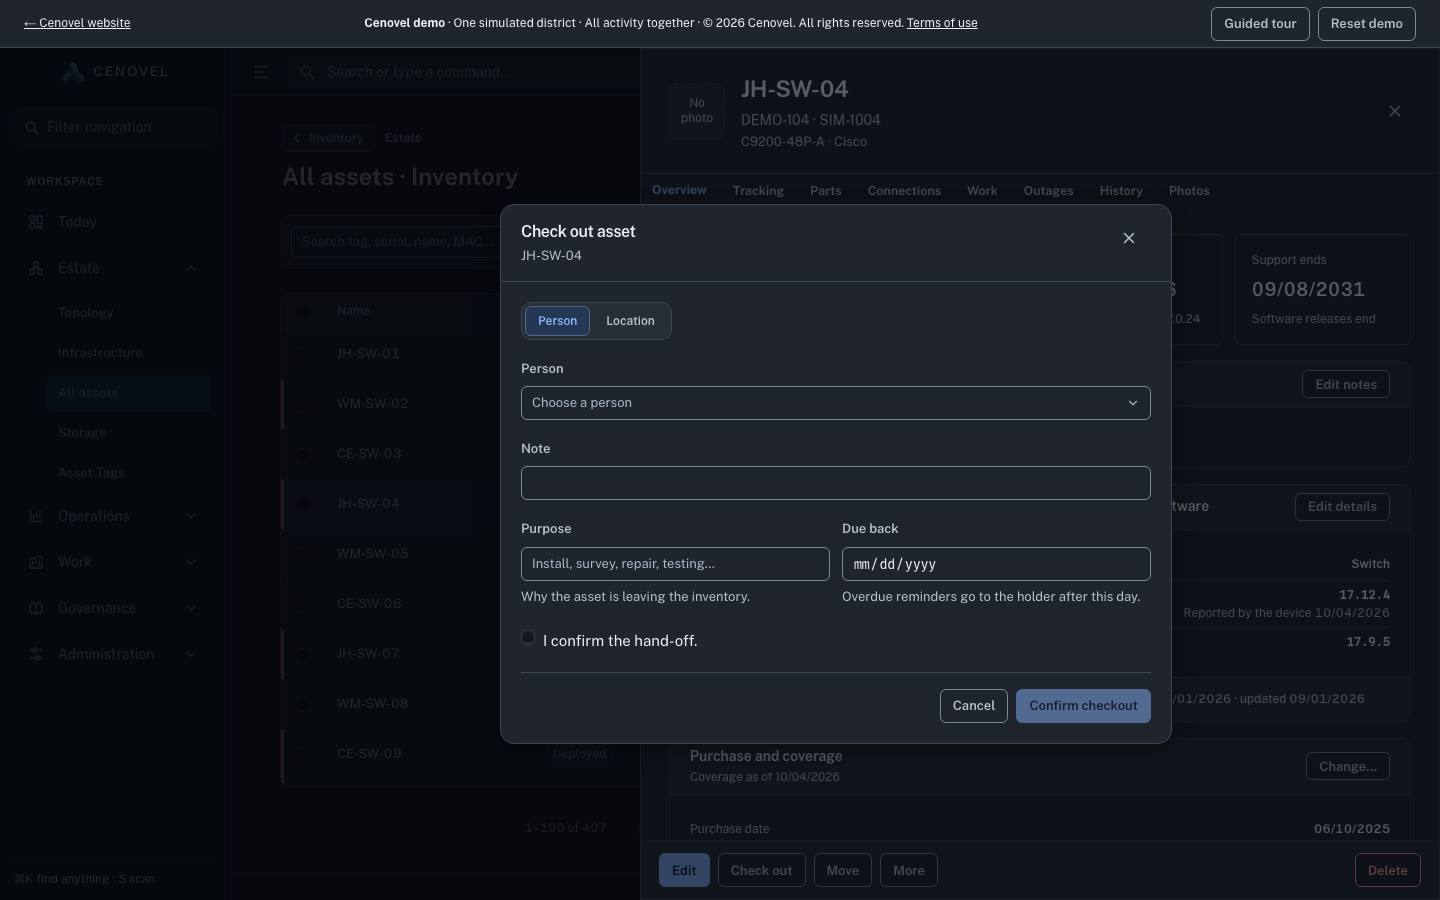The image size is (1440, 900).
Task: Expand the Work section chevron in sidebar
Action: click(x=191, y=562)
